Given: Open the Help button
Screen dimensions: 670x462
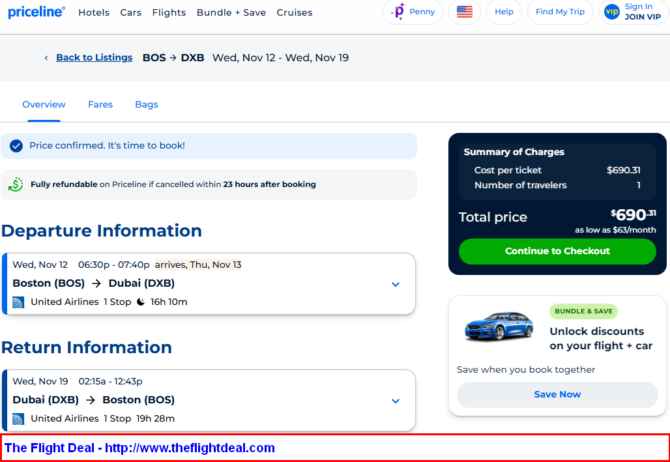Looking at the screenshot, I should pyautogui.click(x=504, y=12).
